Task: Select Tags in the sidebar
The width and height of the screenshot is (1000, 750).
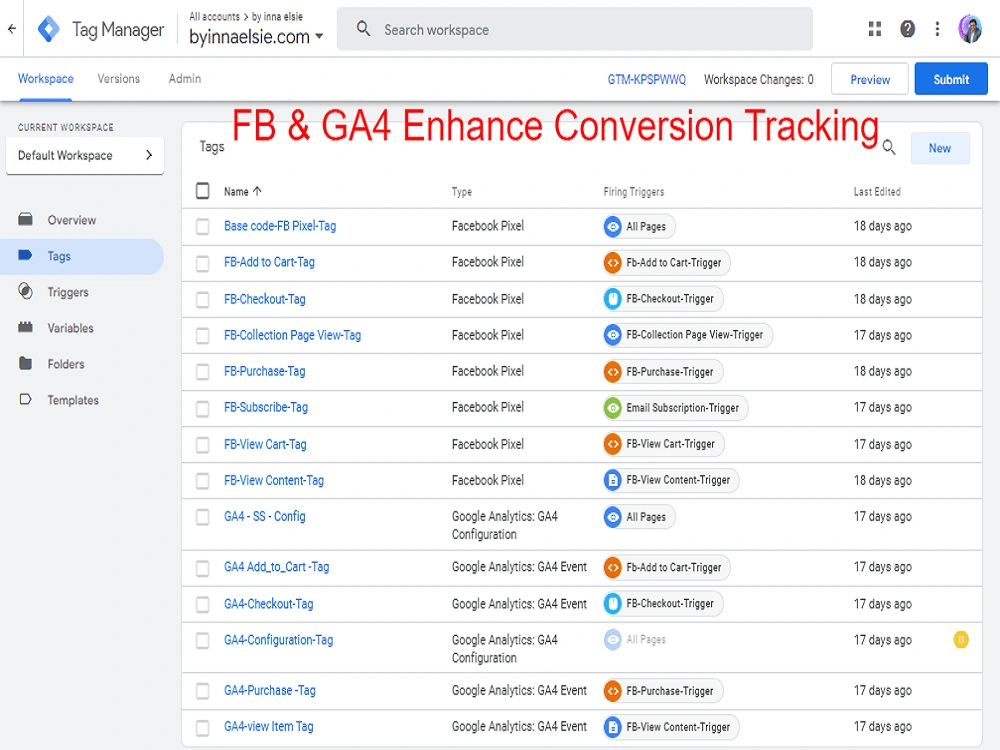Action: 82,256
